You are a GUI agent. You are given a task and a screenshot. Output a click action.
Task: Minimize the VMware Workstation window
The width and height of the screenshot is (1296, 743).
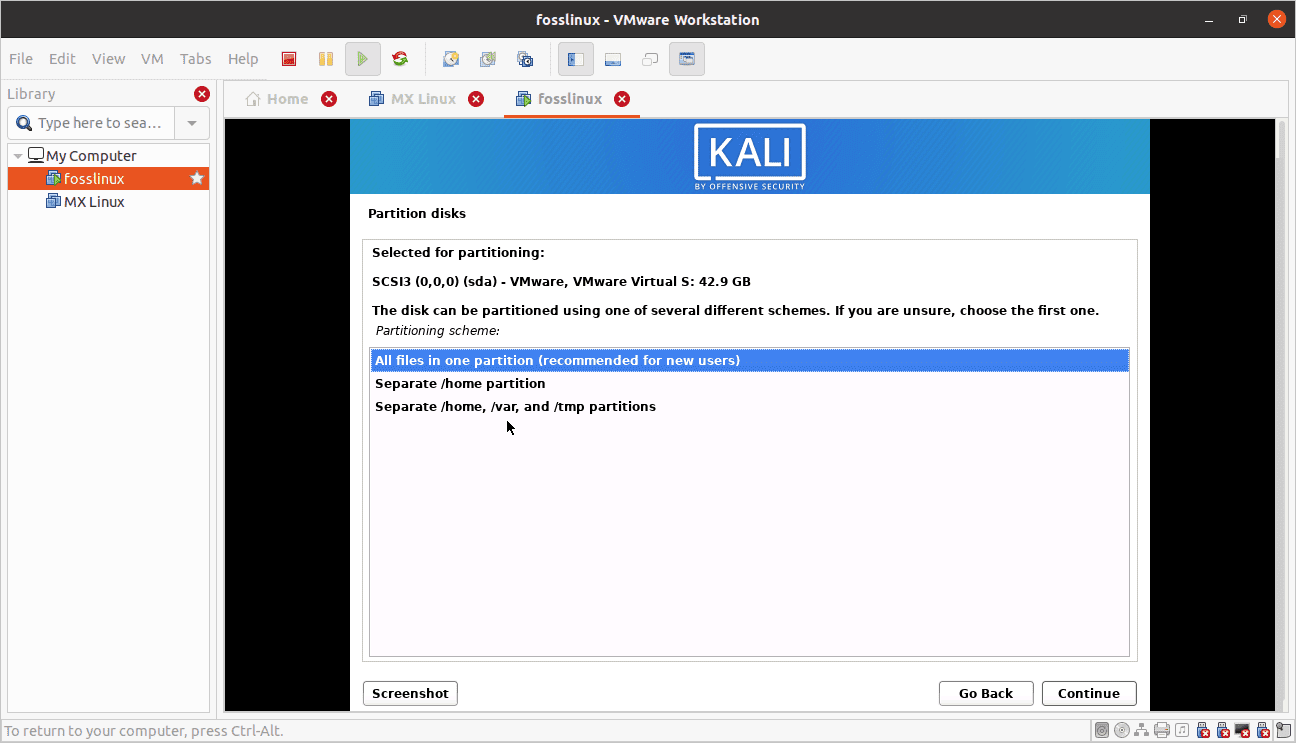(x=1210, y=19)
